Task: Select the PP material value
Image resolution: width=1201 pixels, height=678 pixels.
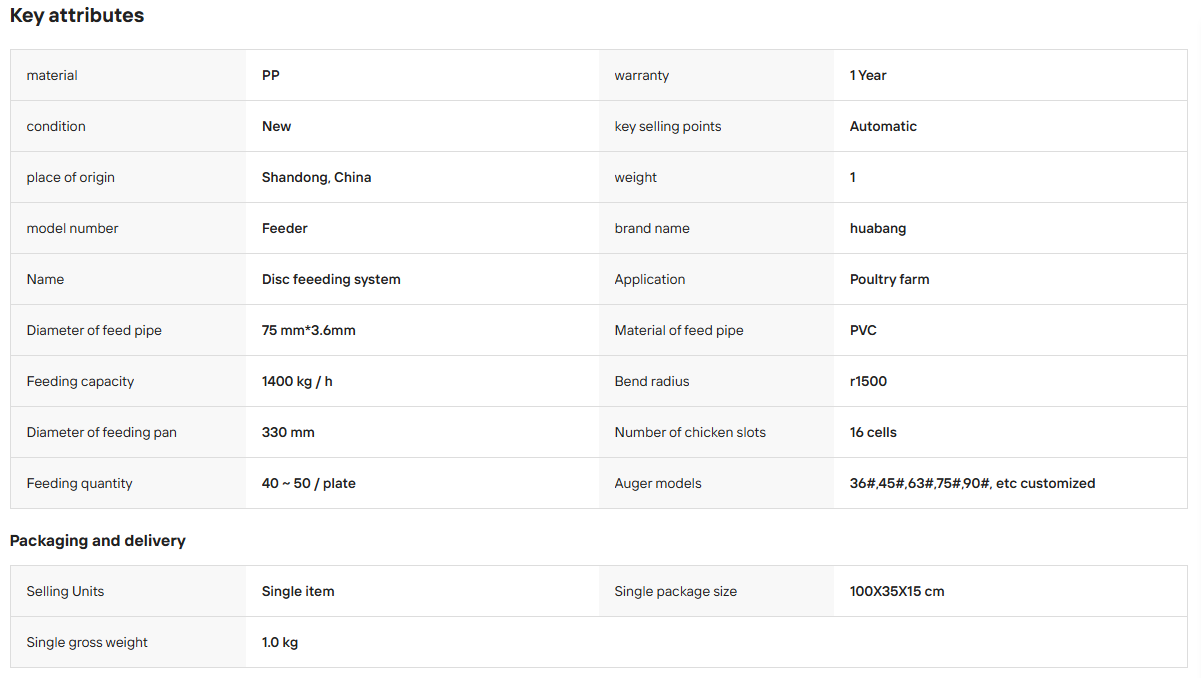Action: [x=271, y=75]
